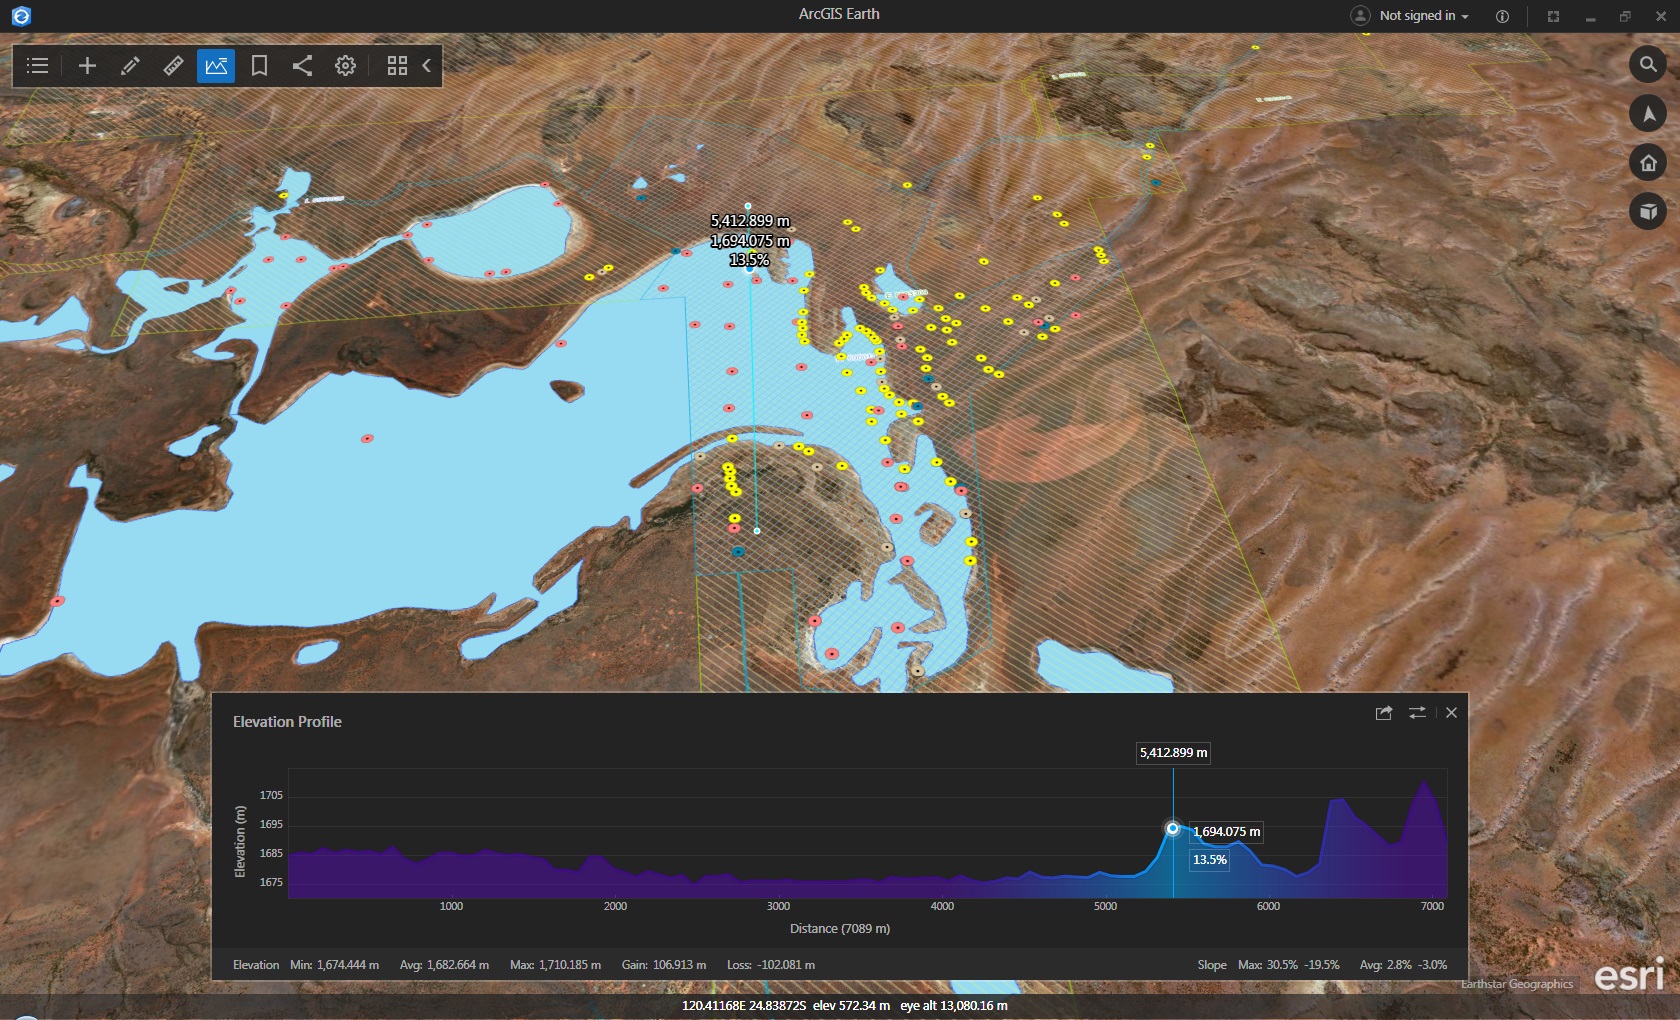1680x1020 pixels.
Task: Click the Distance (7089 m) axis label
Action: tap(840, 929)
